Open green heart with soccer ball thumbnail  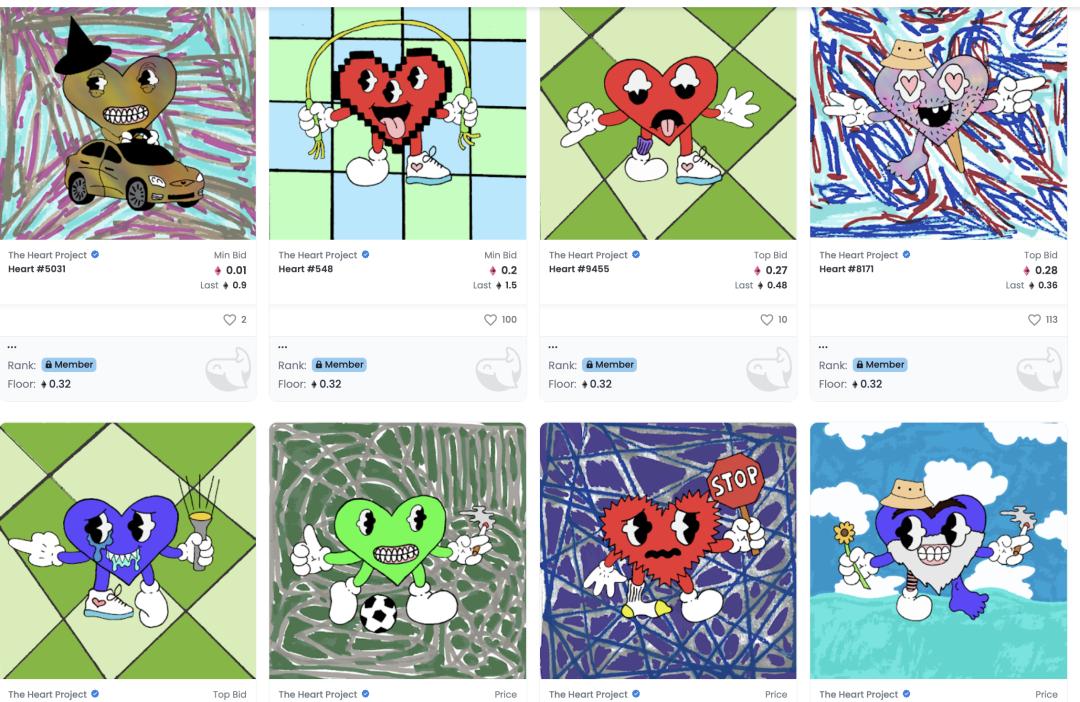click(397, 550)
